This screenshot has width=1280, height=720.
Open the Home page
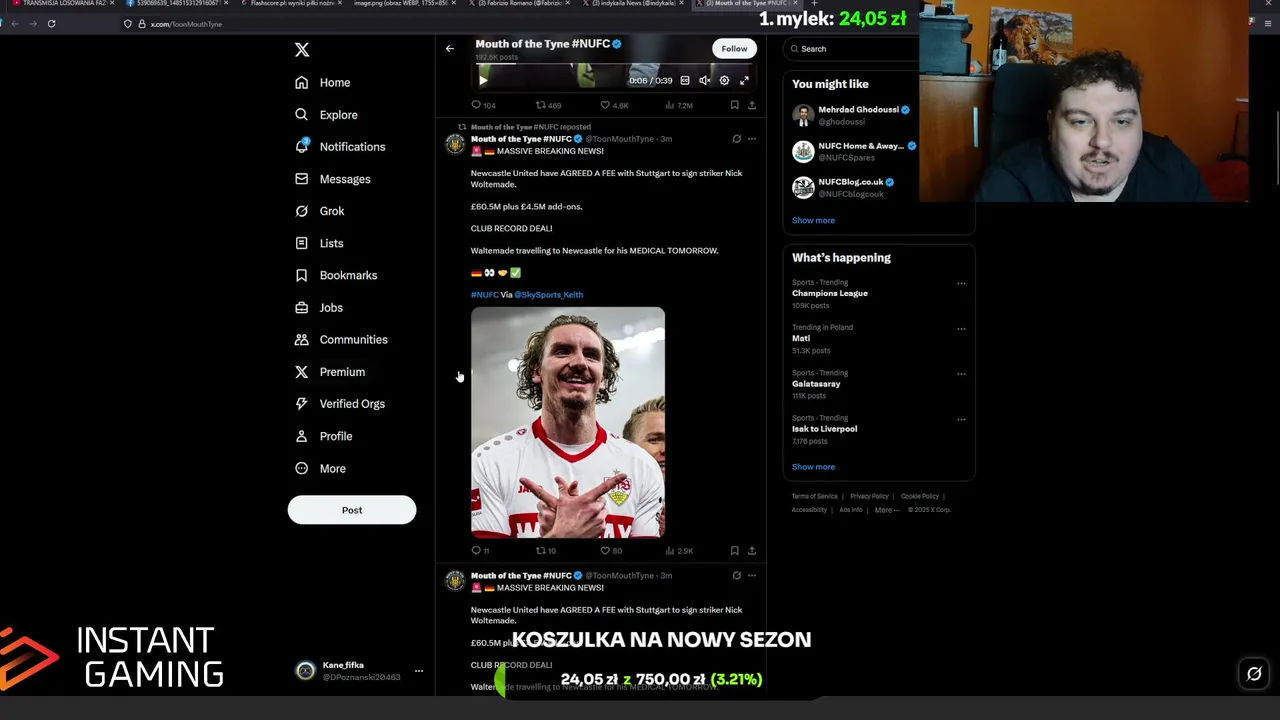point(322,83)
